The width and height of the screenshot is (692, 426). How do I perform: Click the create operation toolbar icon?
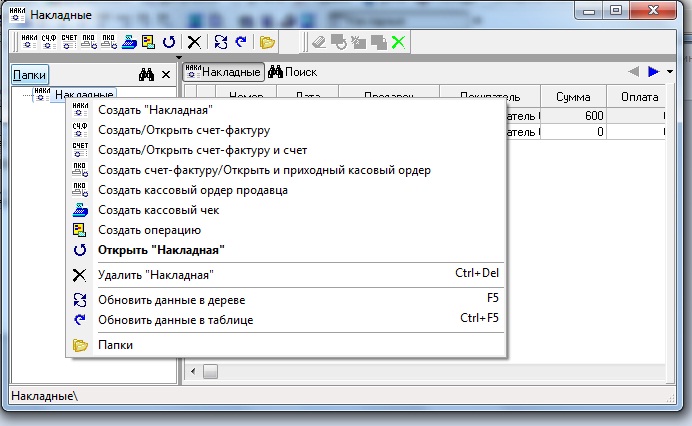point(149,42)
